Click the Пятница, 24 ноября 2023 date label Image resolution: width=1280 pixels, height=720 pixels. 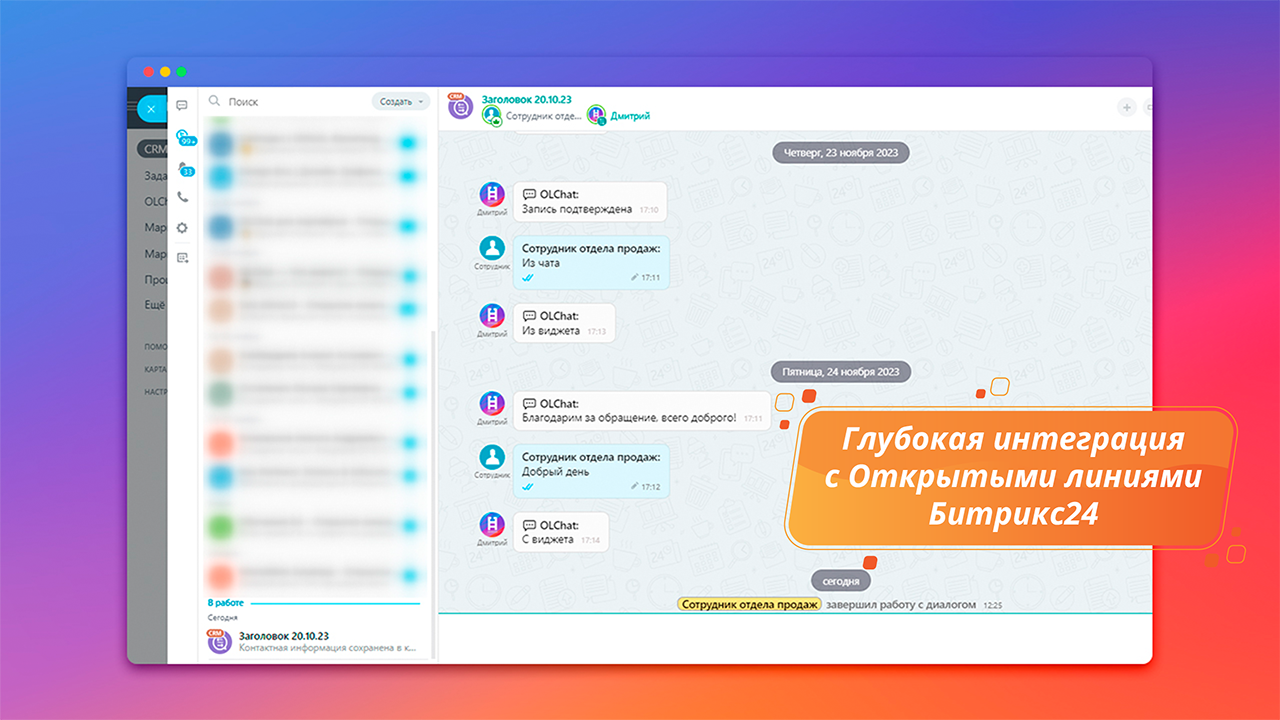(x=841, y=371)
